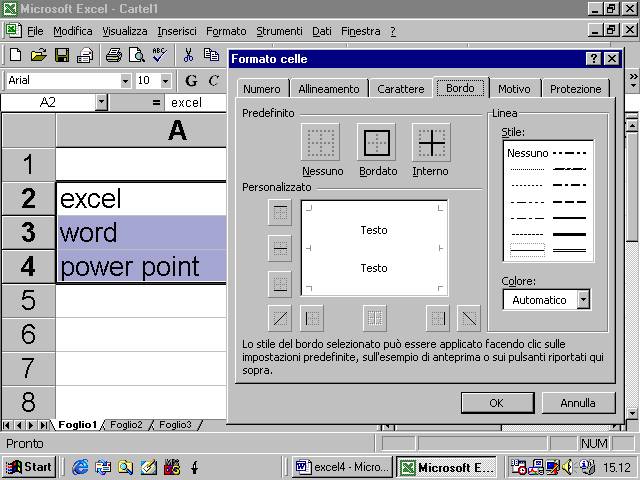Switch to the Foglio3 sheet tab
This screenshot has height=480, width=640.
click(175, 425)
